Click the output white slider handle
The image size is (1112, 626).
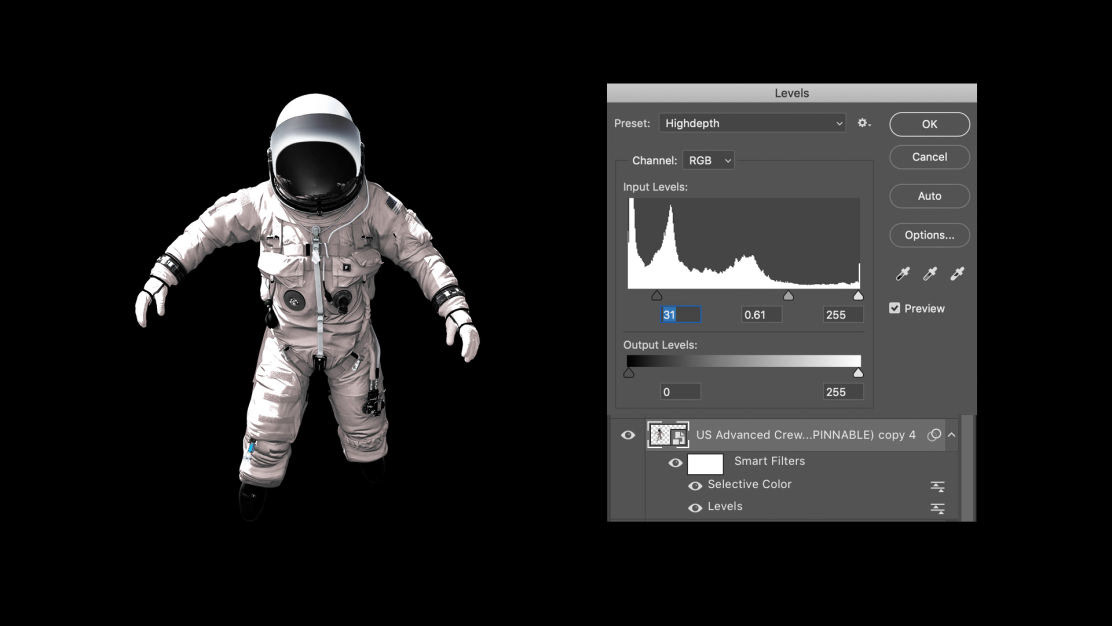pyautogui.click(x=858, y=373)
